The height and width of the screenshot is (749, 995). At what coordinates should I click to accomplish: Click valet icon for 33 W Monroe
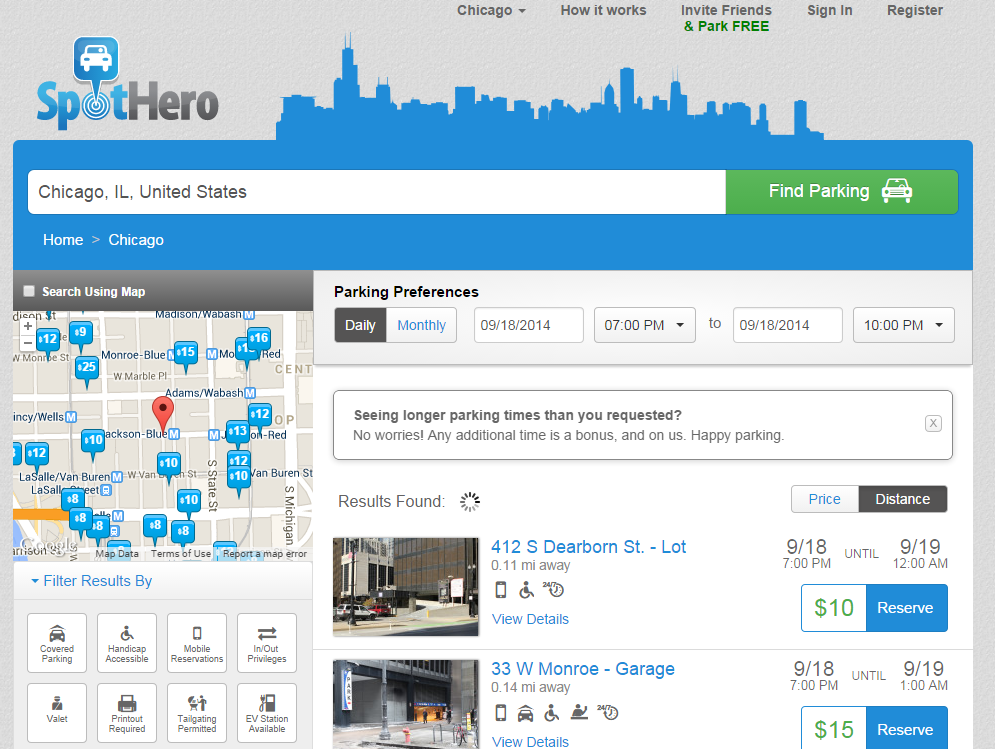(x=579, y=712)
